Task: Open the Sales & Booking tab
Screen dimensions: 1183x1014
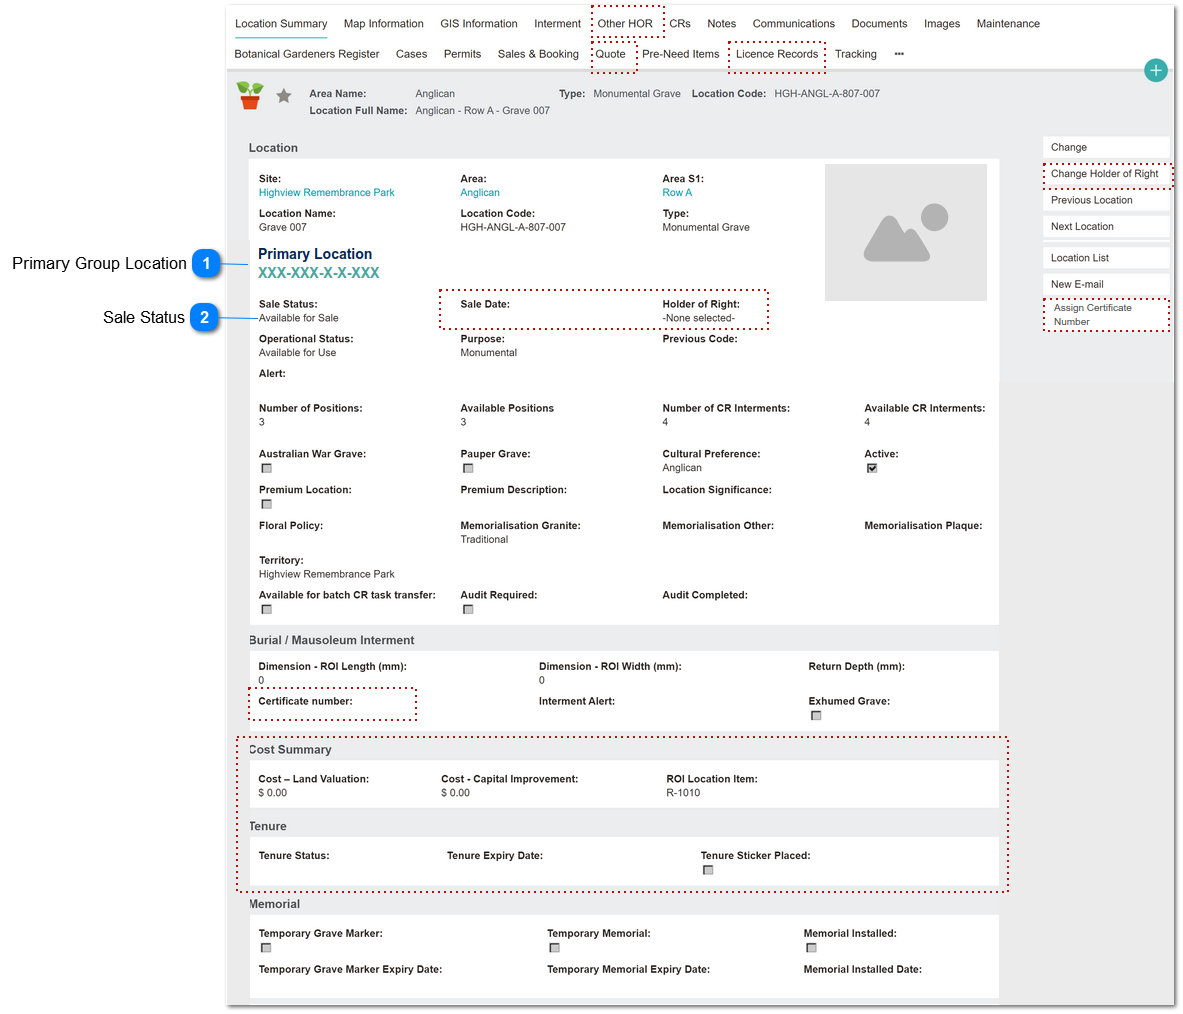Action: pyautogui.click(x=538, y=54)
